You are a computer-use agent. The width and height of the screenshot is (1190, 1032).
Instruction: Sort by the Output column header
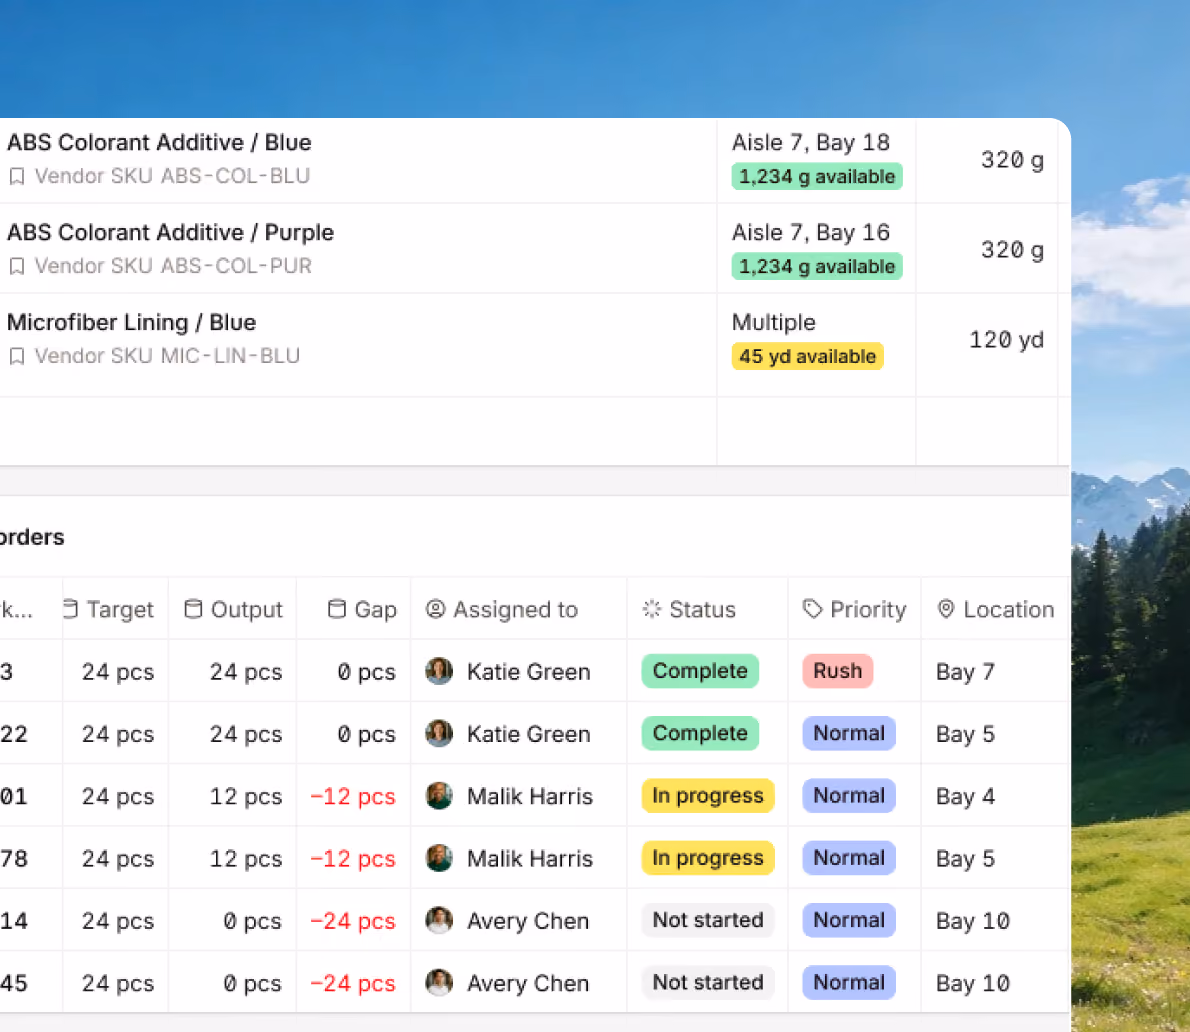(x=233, y=609)
